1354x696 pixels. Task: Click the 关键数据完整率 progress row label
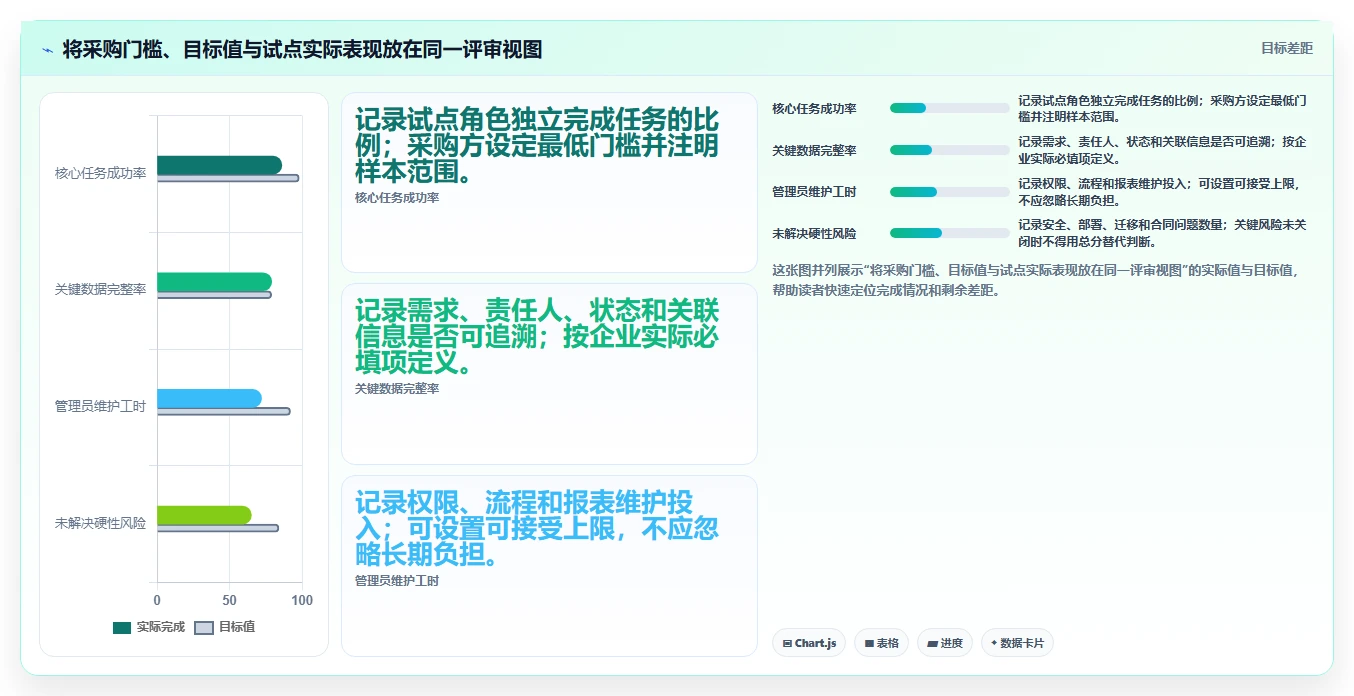[x=814, y=150]
